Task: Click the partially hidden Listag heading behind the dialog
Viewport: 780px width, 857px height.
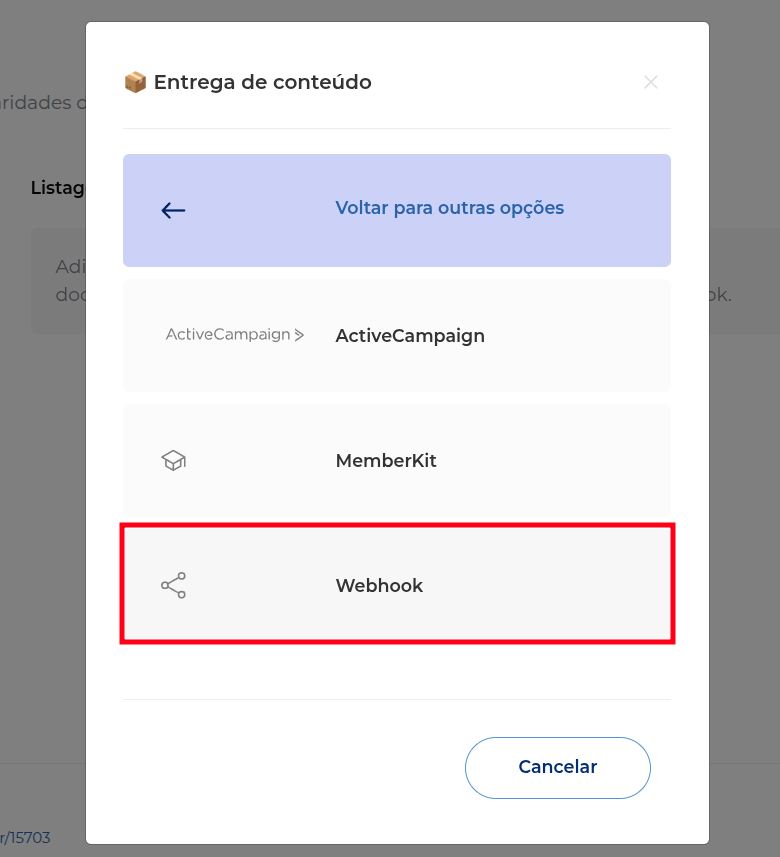Action: (58, 187)
